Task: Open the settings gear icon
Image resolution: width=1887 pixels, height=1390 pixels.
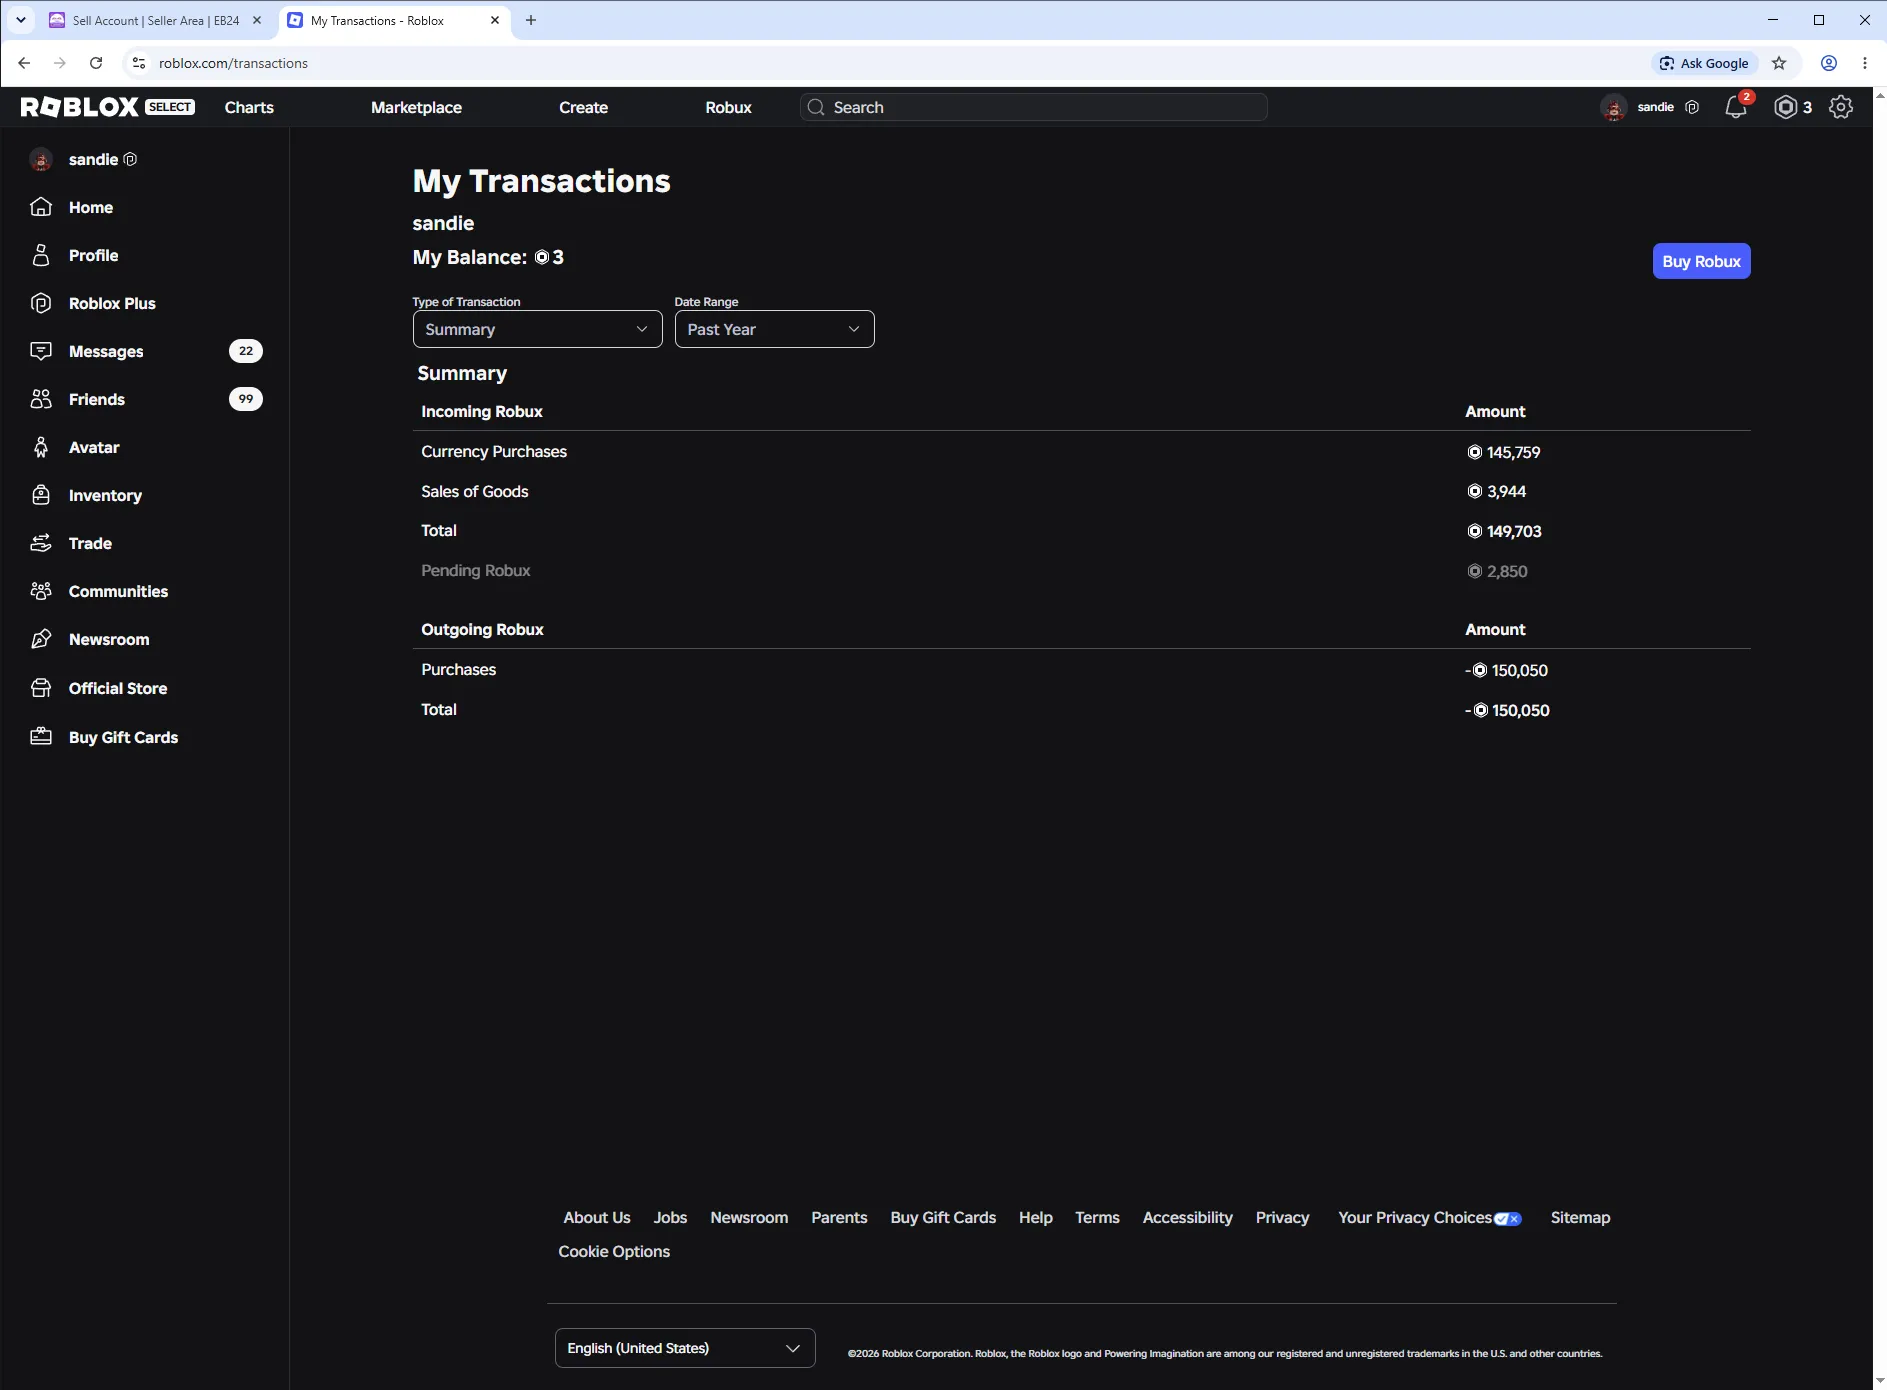Action: pos(1841,107)
